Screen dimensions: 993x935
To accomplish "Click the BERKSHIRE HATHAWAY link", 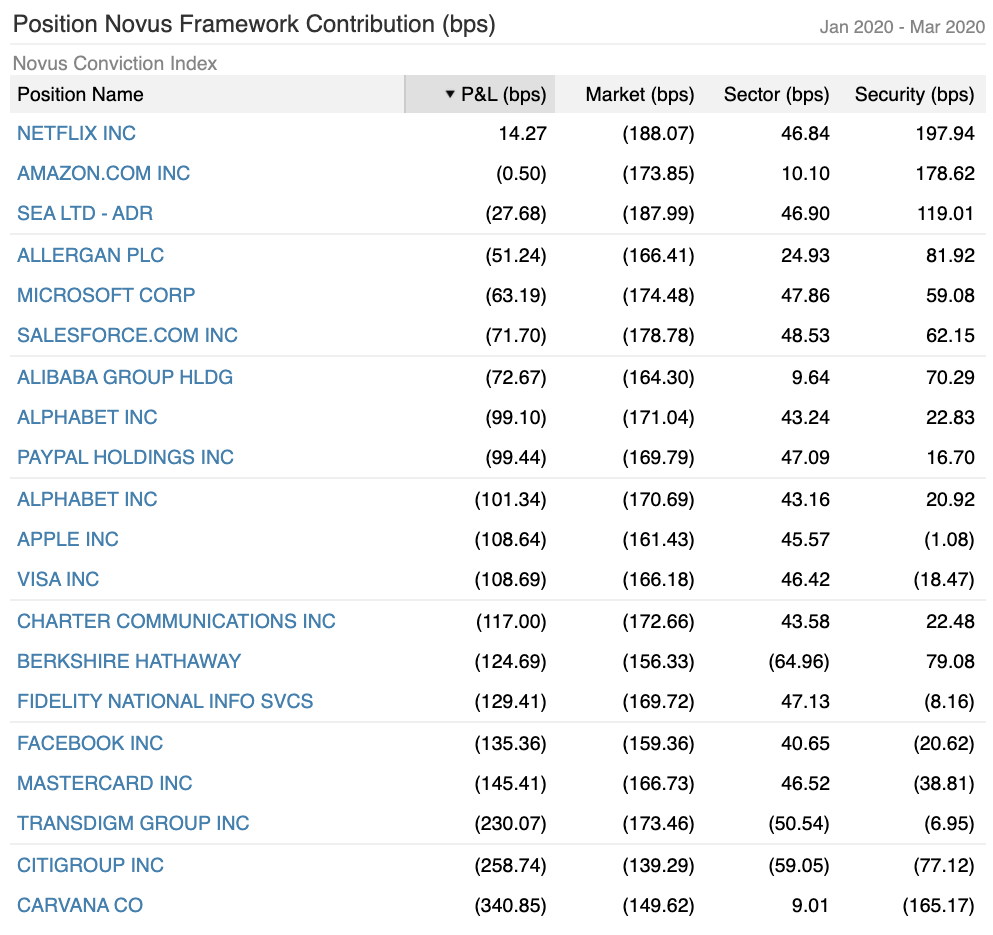I will click(x=129, y=661).
